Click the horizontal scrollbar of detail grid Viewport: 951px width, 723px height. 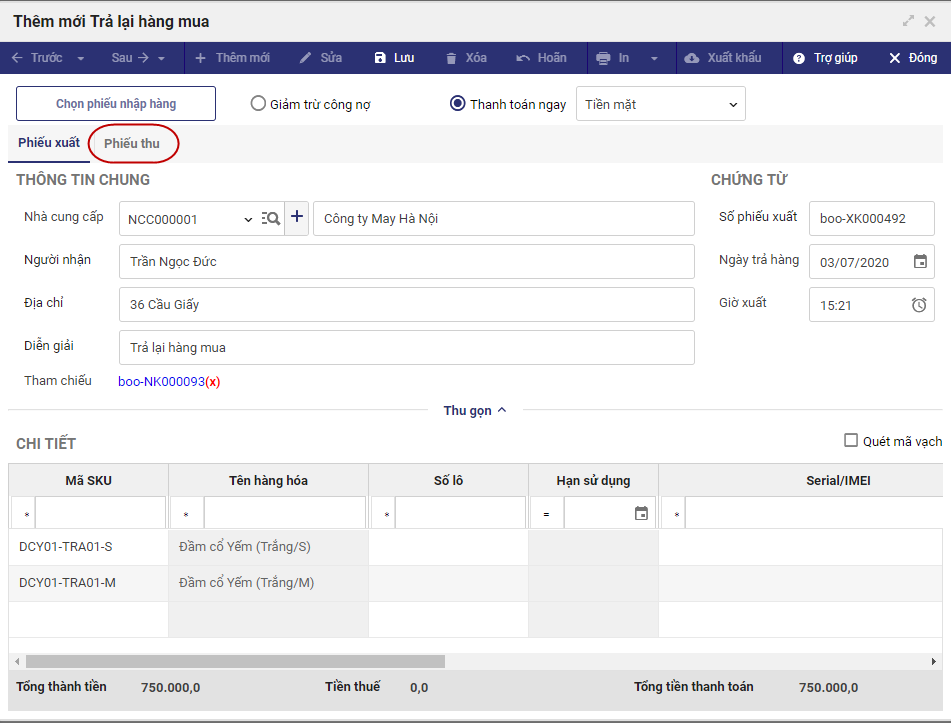coord(235,661)
